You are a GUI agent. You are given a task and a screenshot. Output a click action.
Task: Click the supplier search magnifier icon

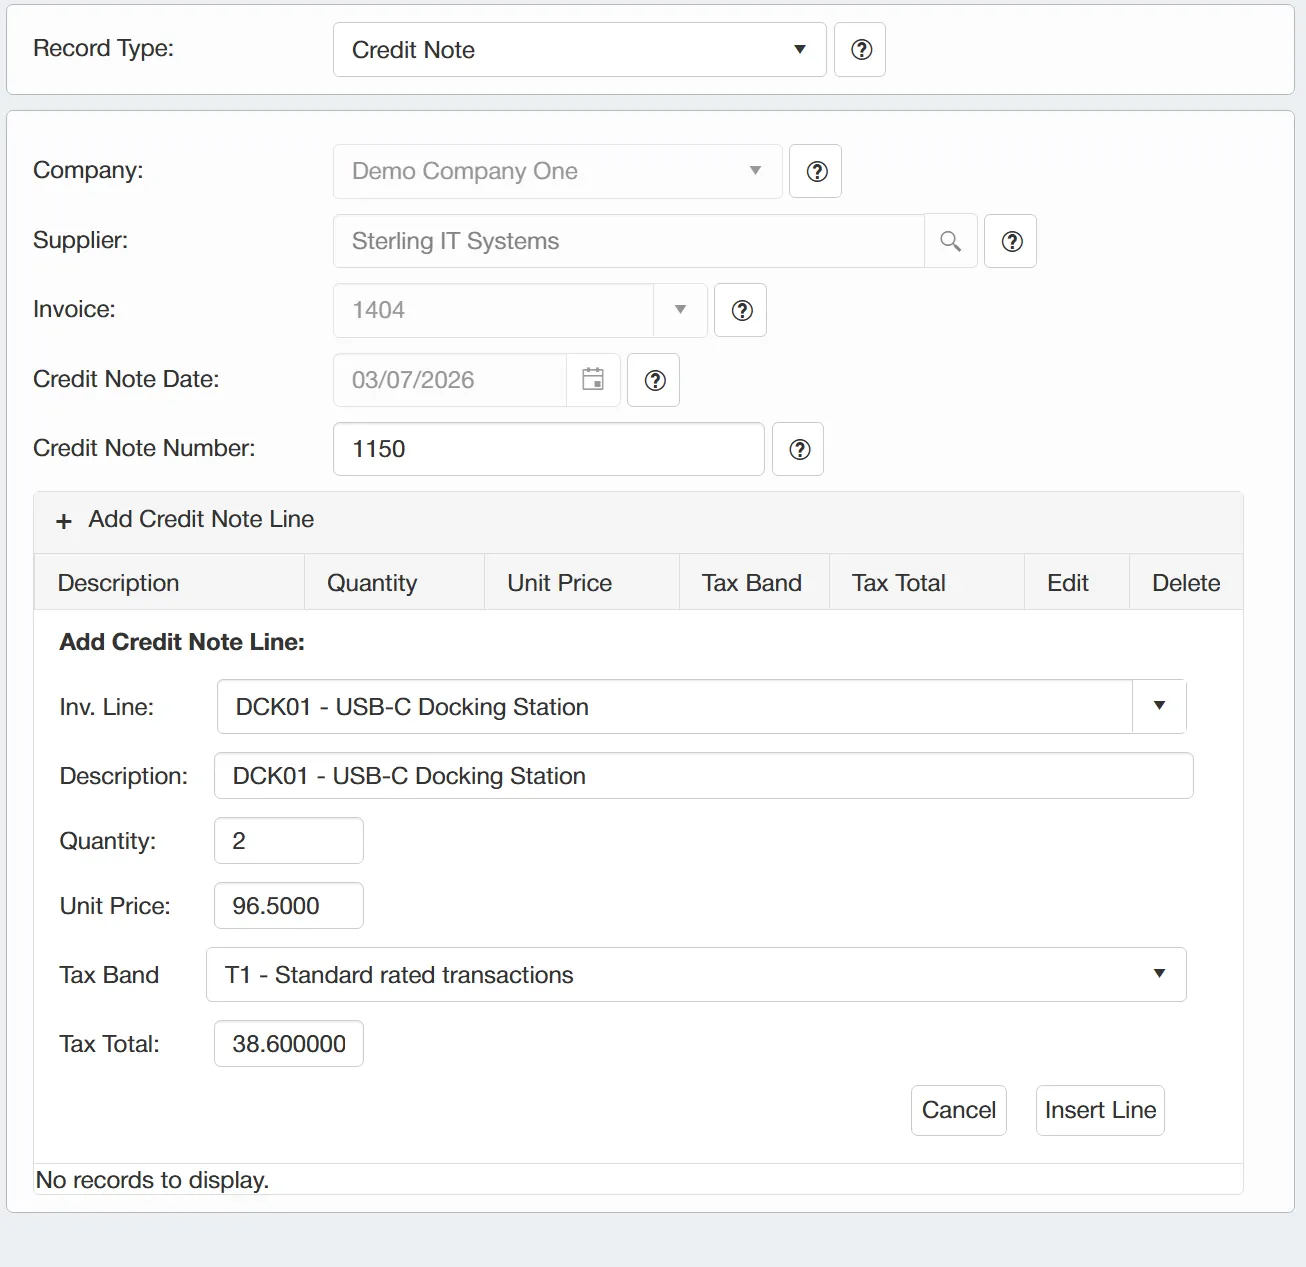950,241
